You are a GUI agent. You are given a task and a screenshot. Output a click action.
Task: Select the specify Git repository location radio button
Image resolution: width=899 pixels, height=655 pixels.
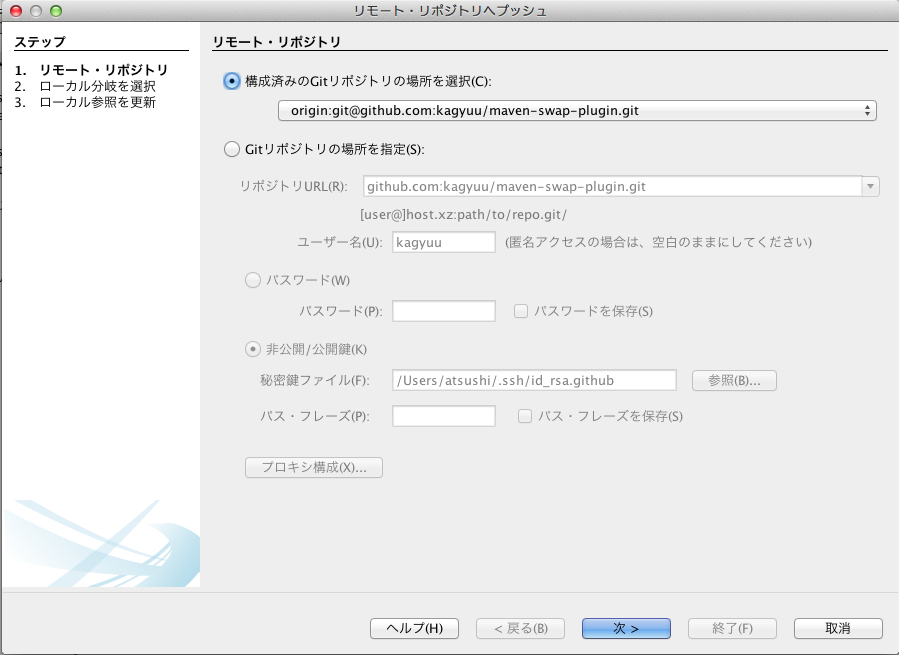(232, 149)
